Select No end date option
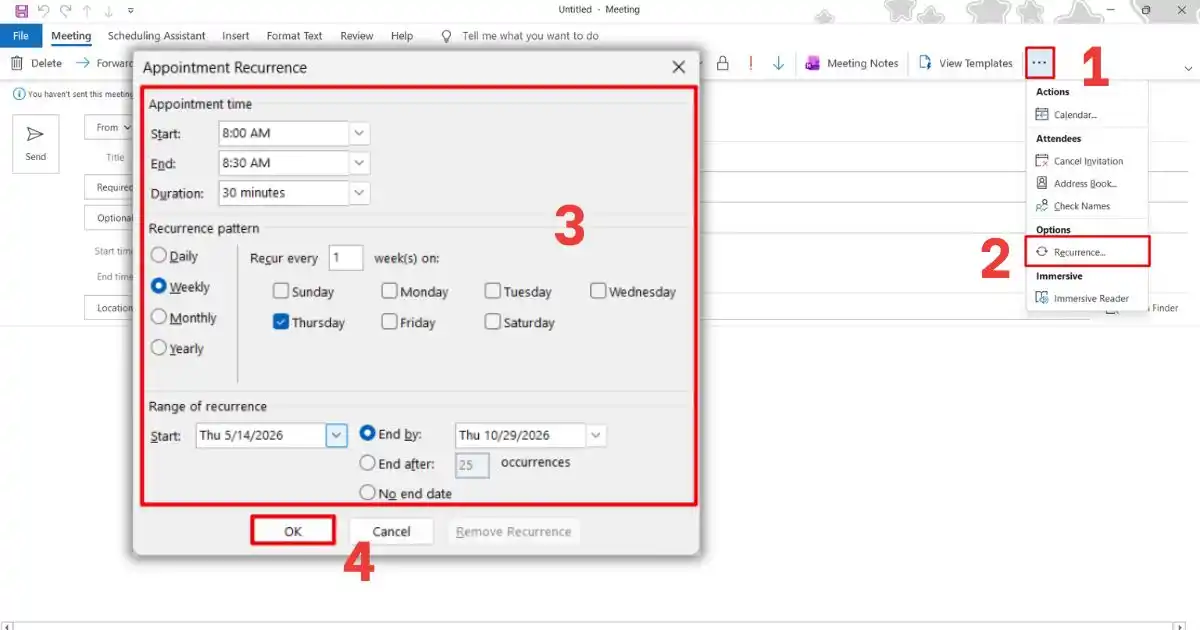Viewport: 1200px width, 630px height. pos(367,492)
